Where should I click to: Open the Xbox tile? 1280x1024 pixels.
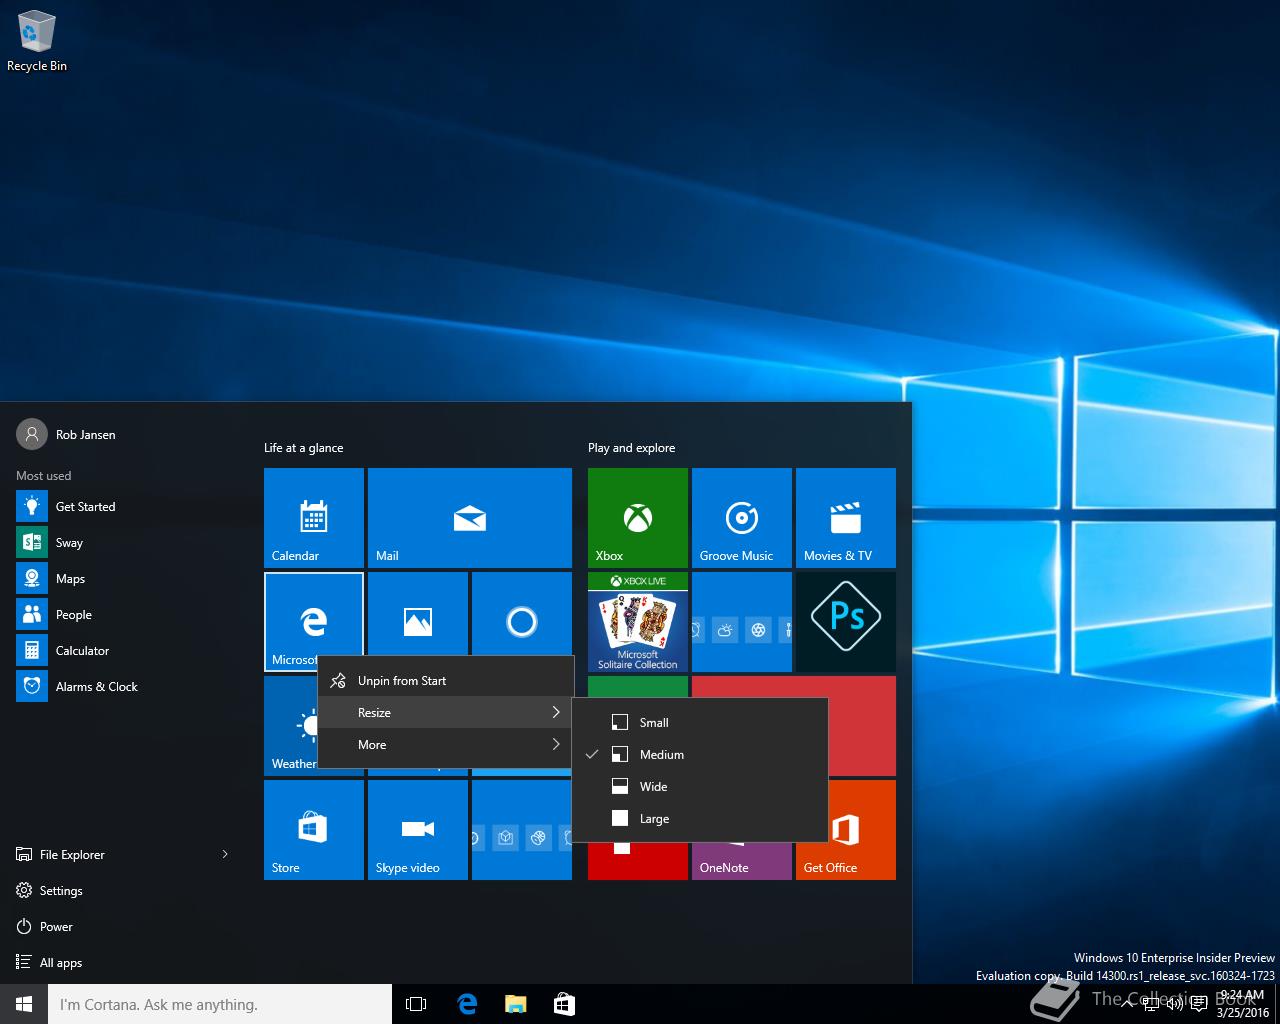(638, 518)
